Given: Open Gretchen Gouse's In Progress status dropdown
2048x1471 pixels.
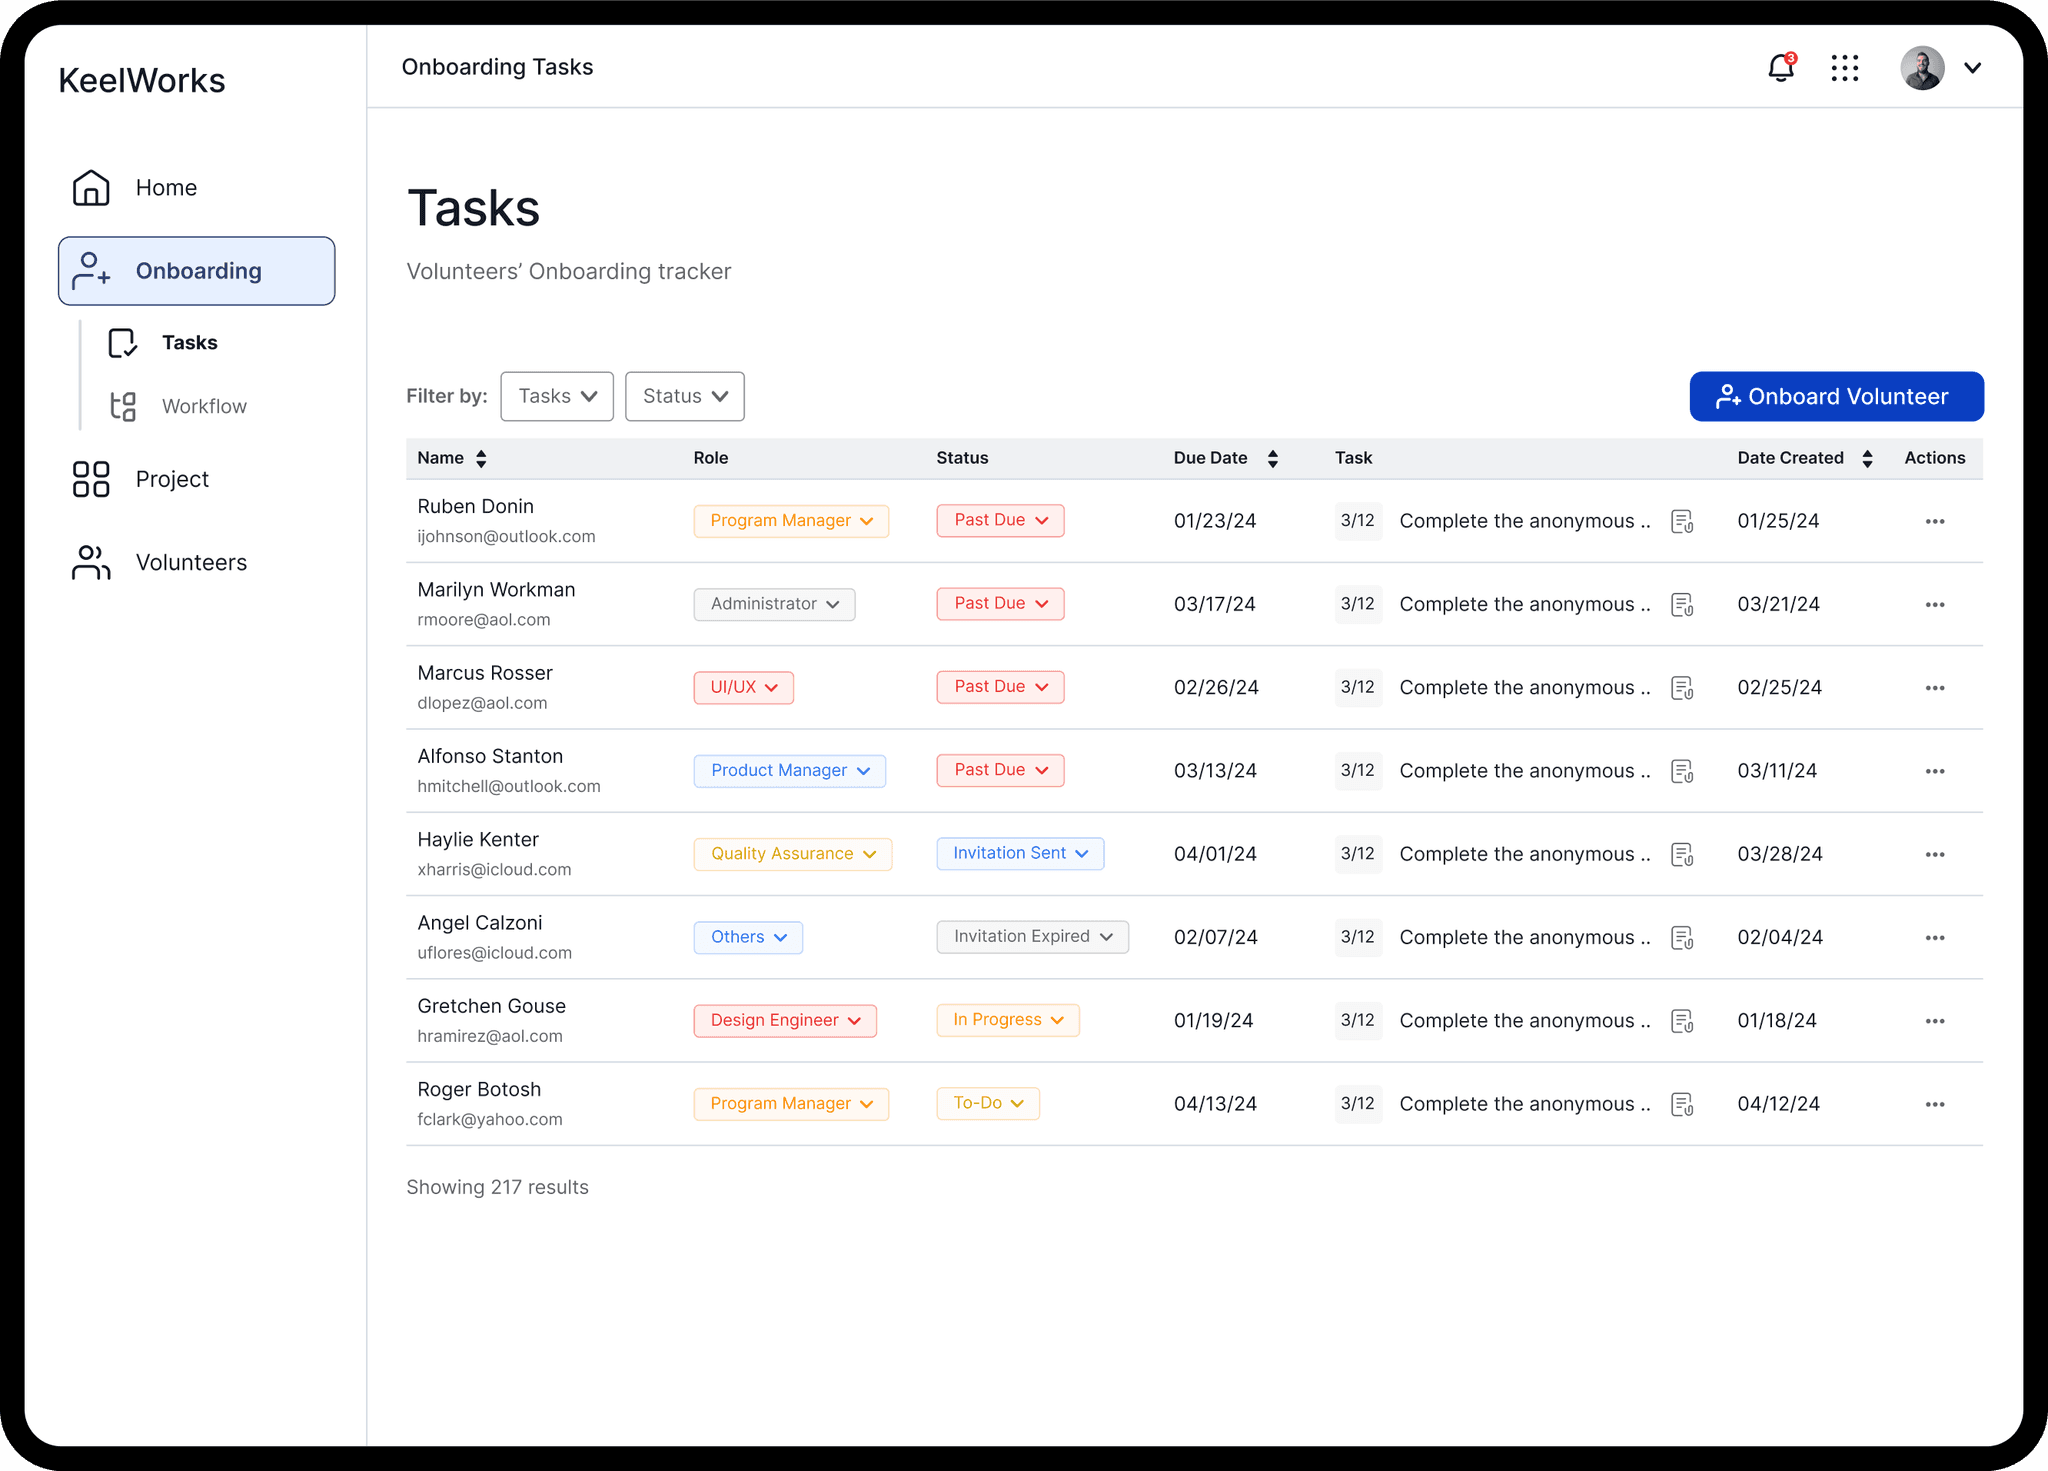Looking at the screenshot, I should click(x=1007, y=1020).
